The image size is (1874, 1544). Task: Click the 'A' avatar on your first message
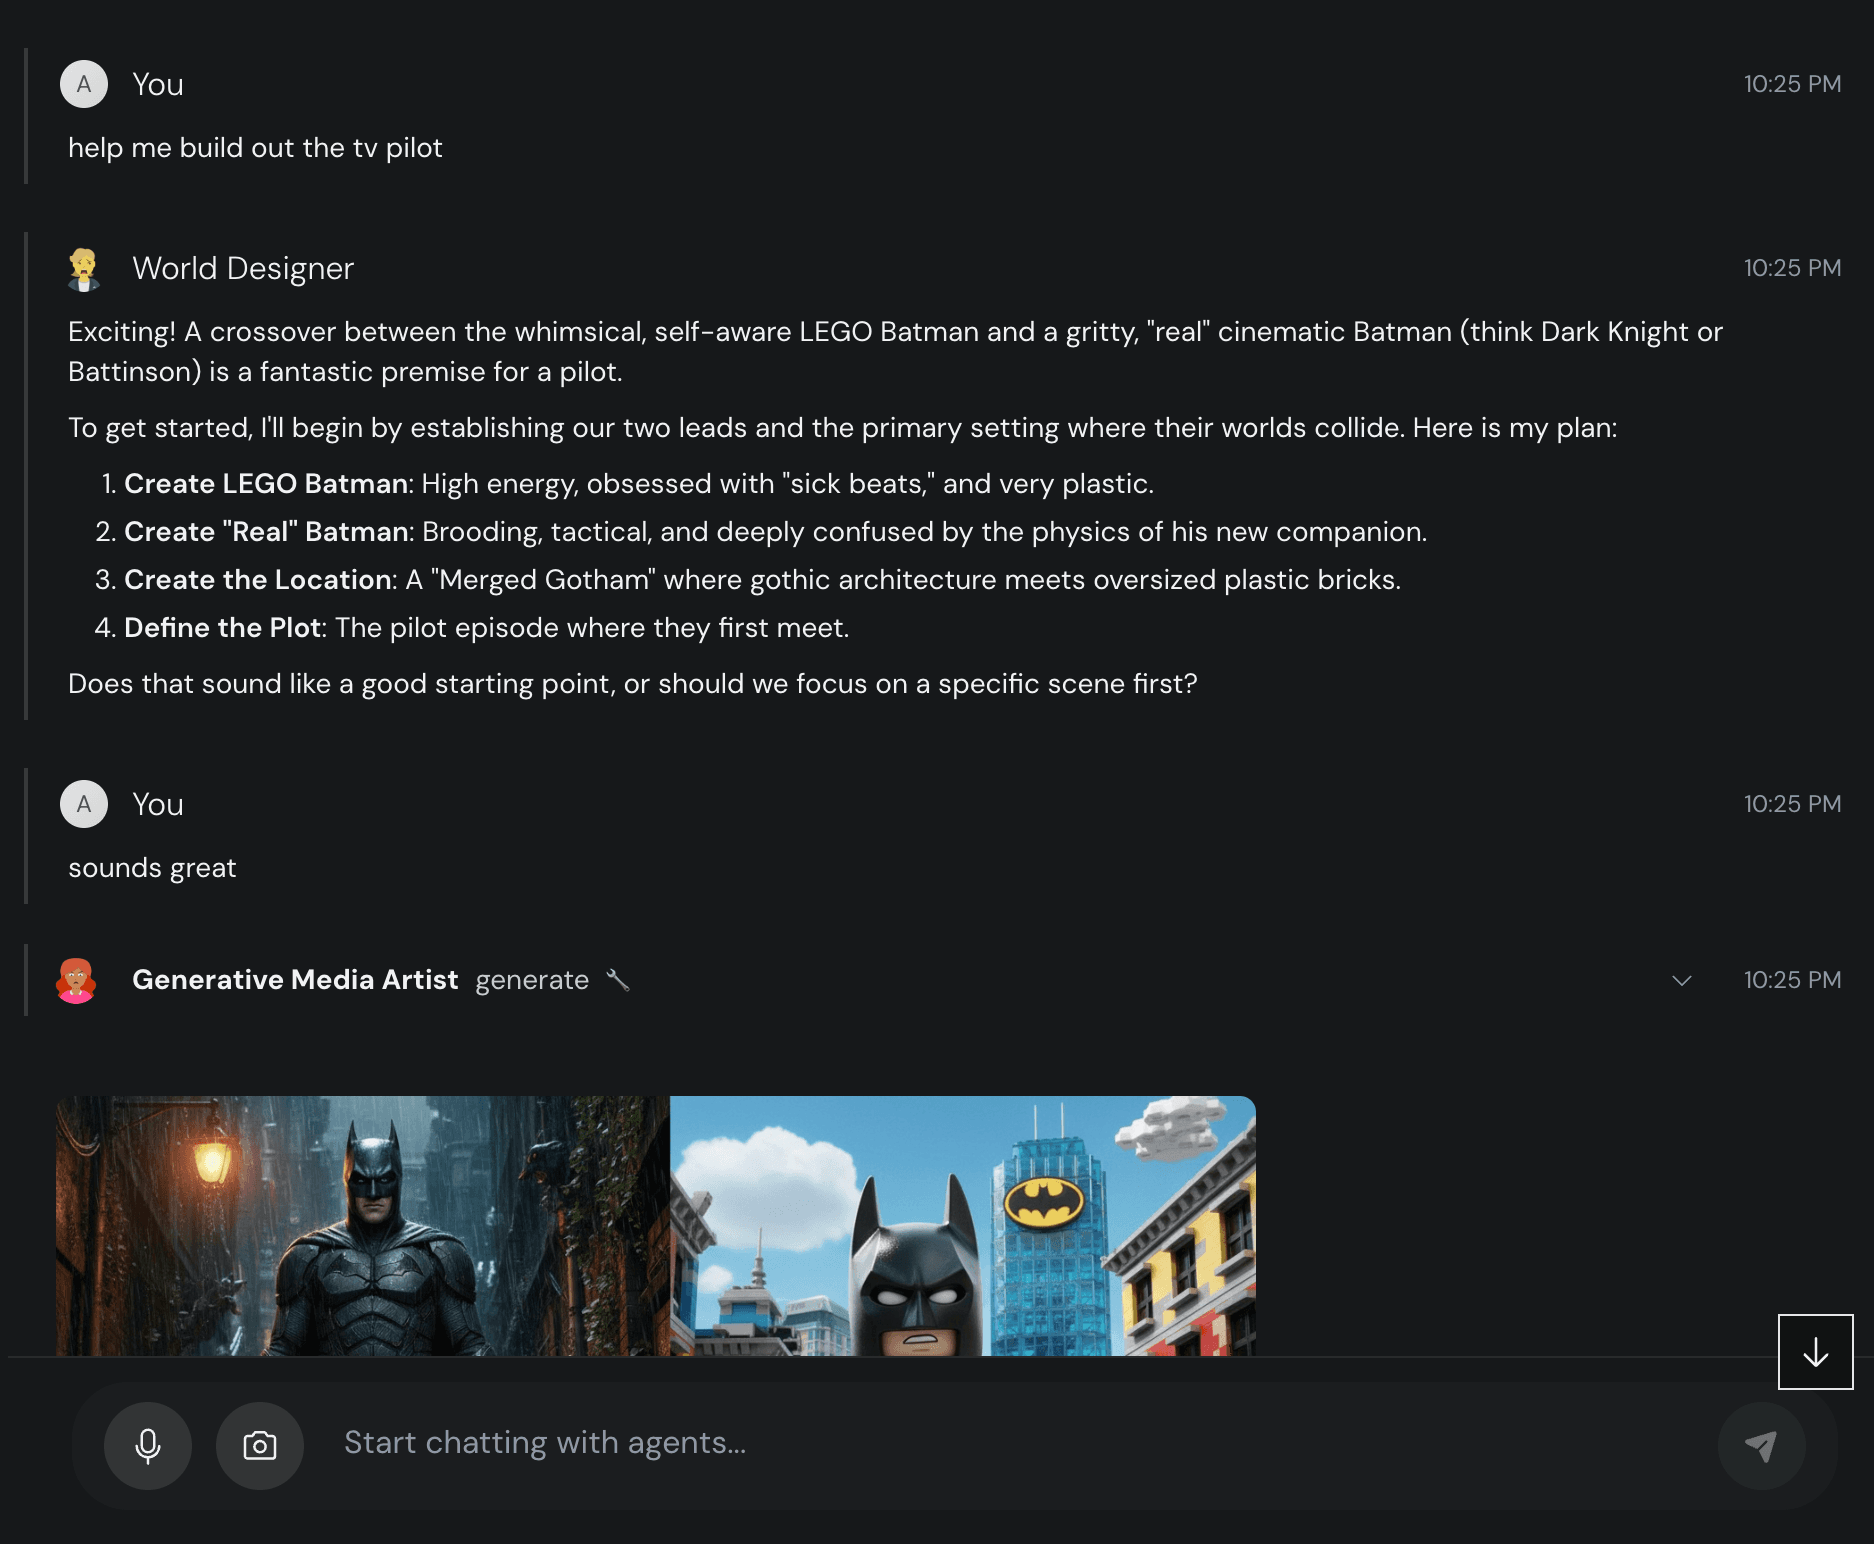[x=84, y=83]
